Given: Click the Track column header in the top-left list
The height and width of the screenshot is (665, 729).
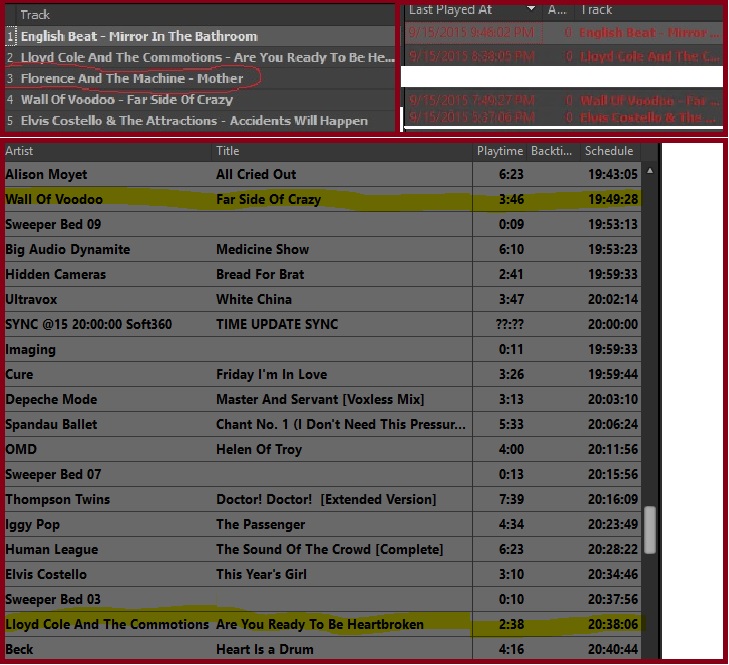Looking at the screenshot, I should (x=35, y=15).
